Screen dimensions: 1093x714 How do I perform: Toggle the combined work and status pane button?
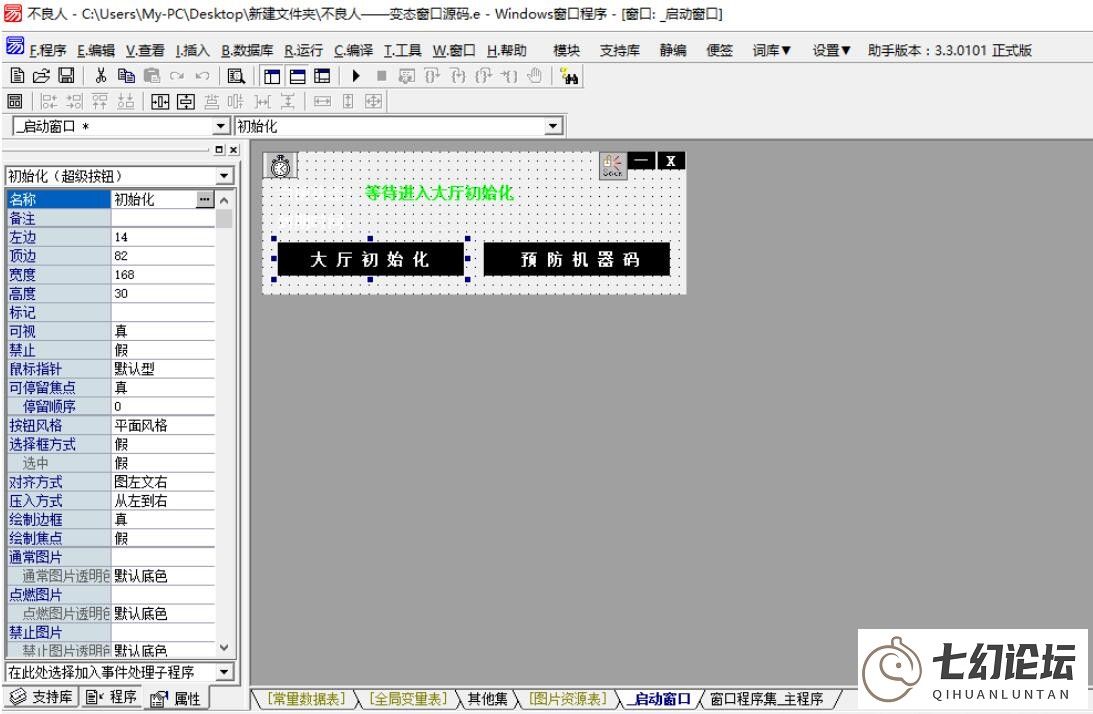pos(322,76)
